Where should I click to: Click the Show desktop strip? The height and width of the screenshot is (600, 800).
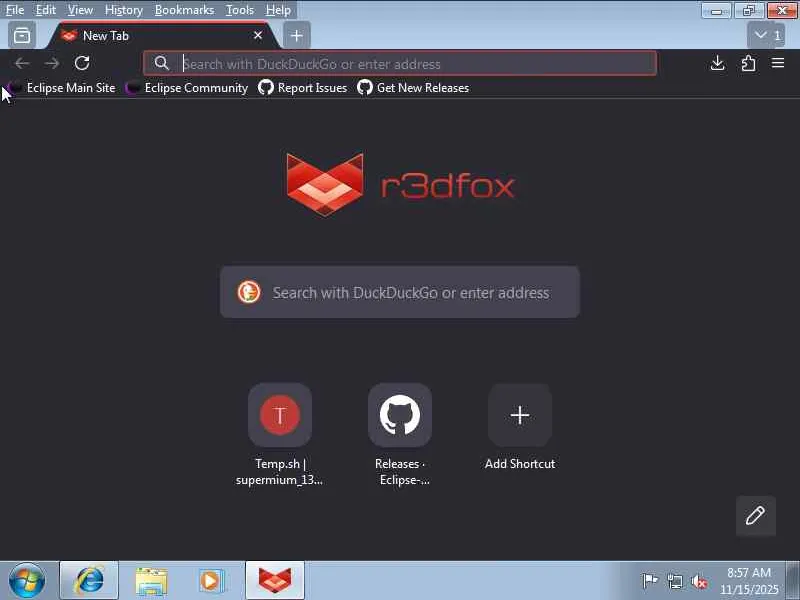tap(792, 581)
